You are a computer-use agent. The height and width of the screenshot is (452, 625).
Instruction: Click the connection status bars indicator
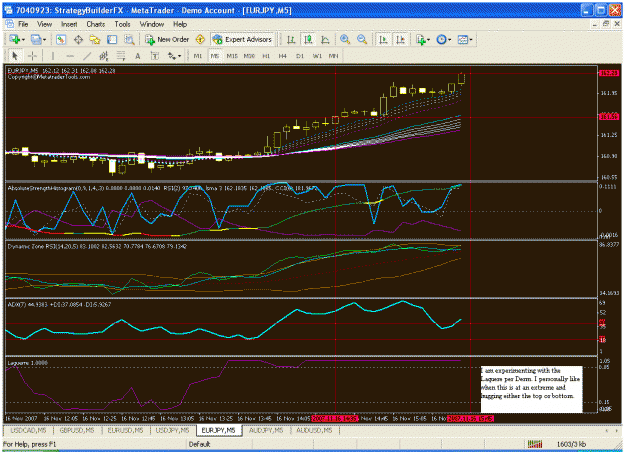[535, 444]
